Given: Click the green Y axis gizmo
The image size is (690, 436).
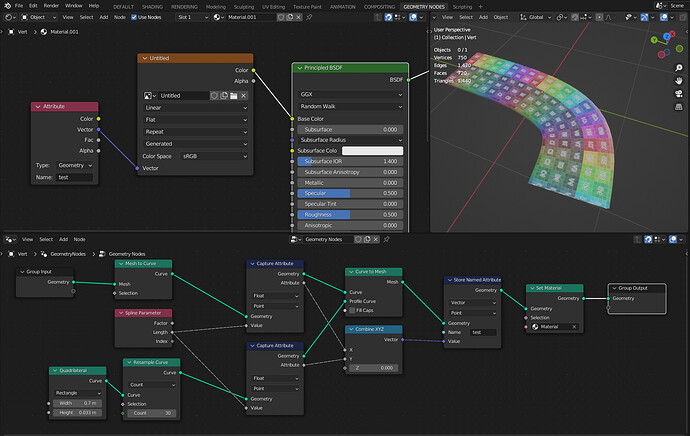Looking at the screenshot, I should click(654, 40).
